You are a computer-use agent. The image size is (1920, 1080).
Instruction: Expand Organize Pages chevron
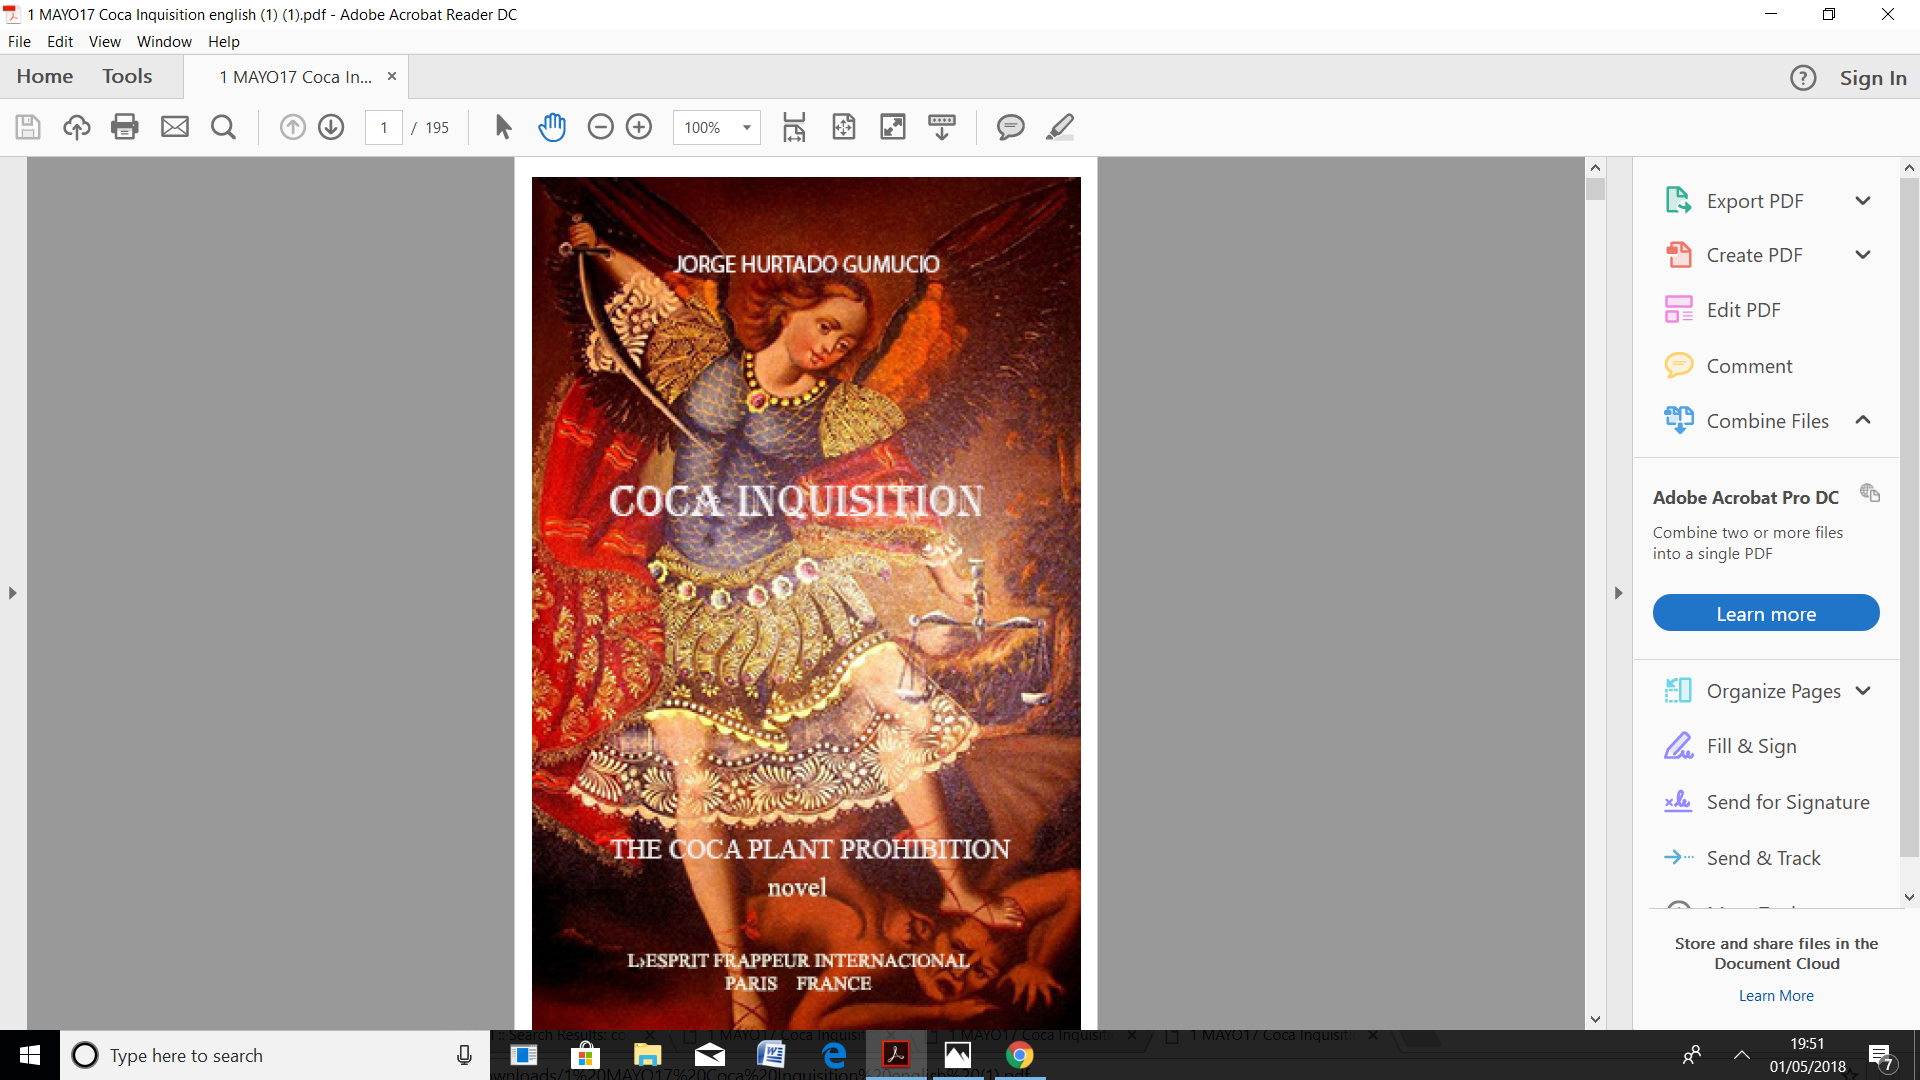[1863, 691]
